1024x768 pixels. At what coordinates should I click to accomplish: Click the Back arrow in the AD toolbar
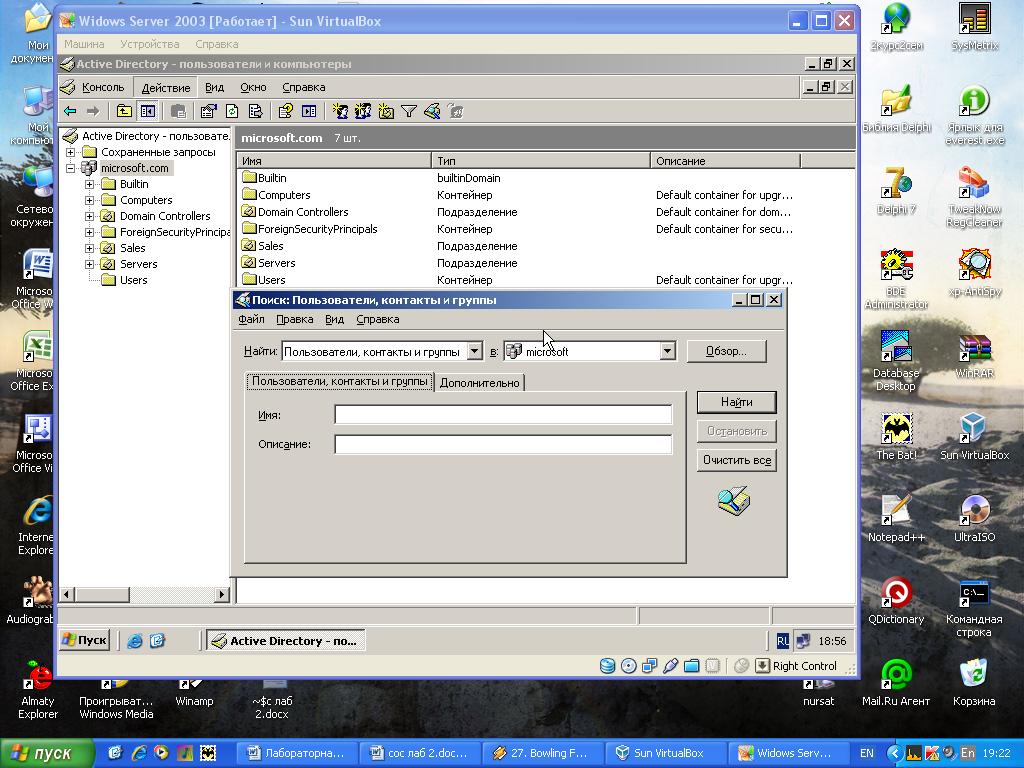pos(70,112)
